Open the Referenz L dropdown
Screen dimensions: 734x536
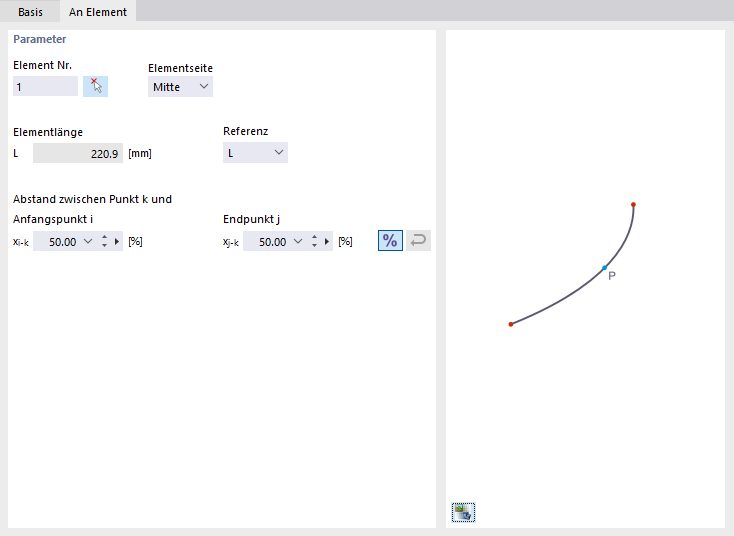255,153
